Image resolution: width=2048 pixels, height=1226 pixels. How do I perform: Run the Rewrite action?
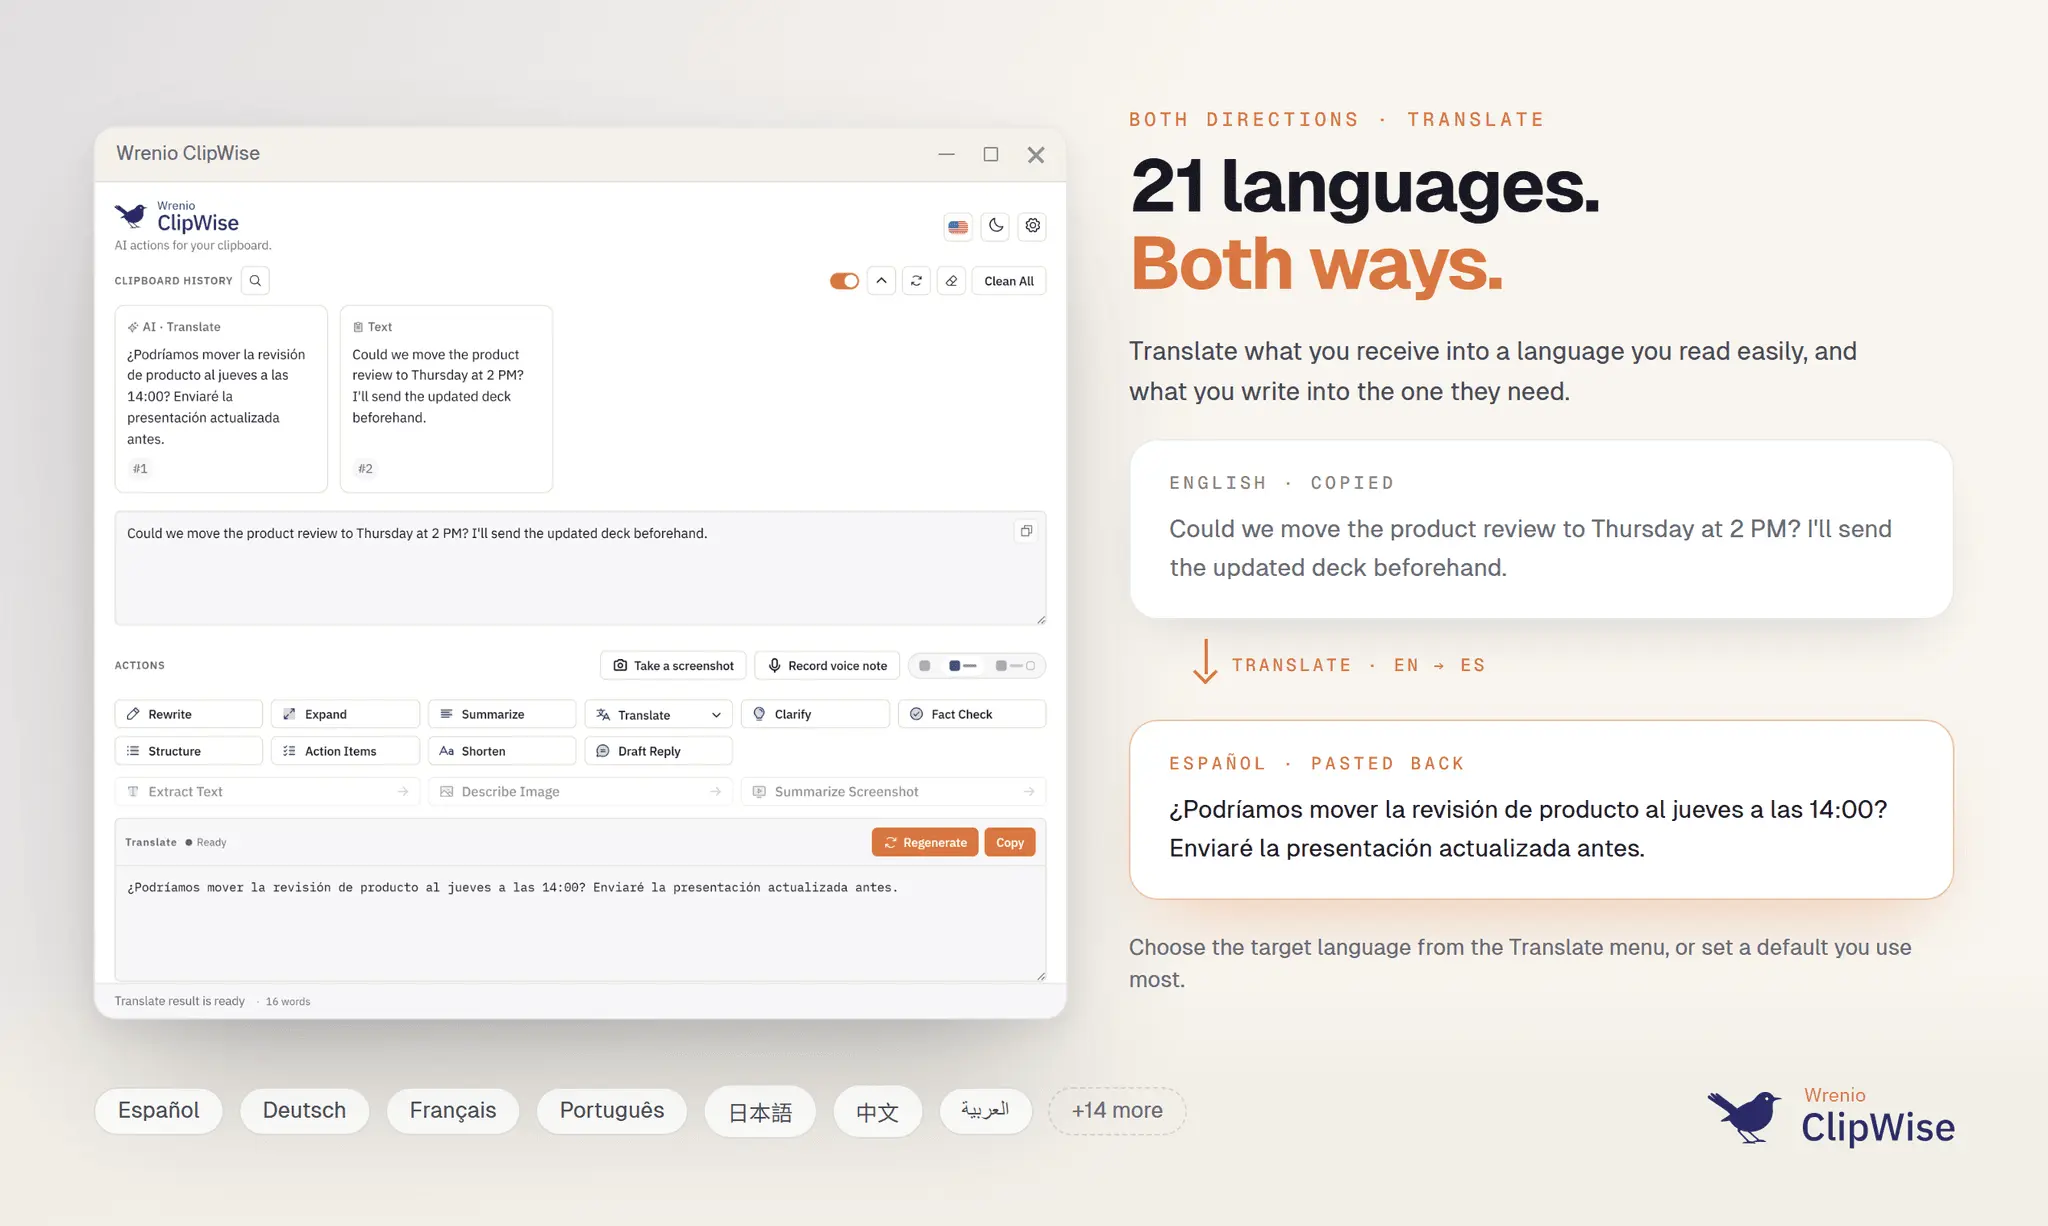pyautogui.click(x=189, y=714)
